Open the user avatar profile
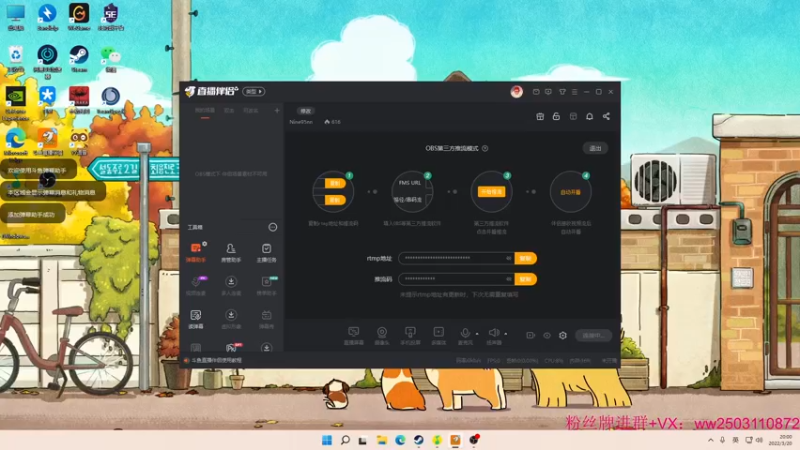The width and height of the screenshot is (800, 450). pyautogui.click(x=516, y=92)
